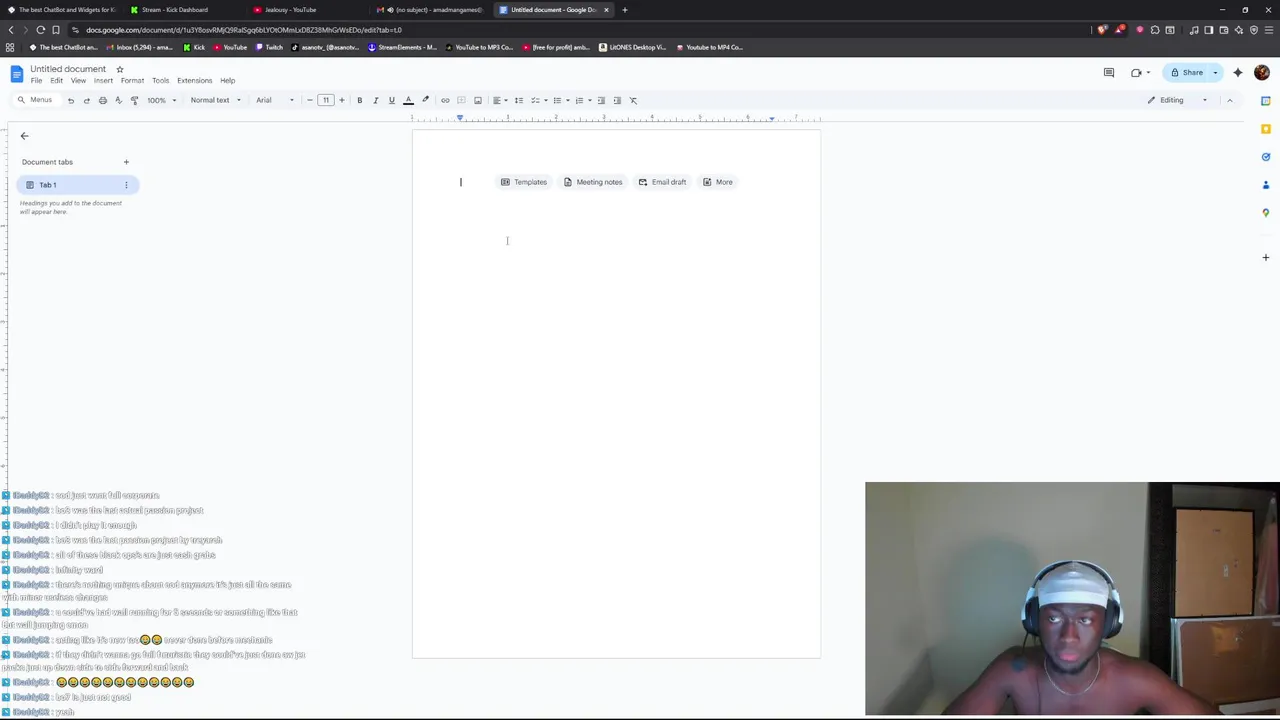Open Editing mode dropdown
1280x720 pixels.
click(x=1177, y=100)
